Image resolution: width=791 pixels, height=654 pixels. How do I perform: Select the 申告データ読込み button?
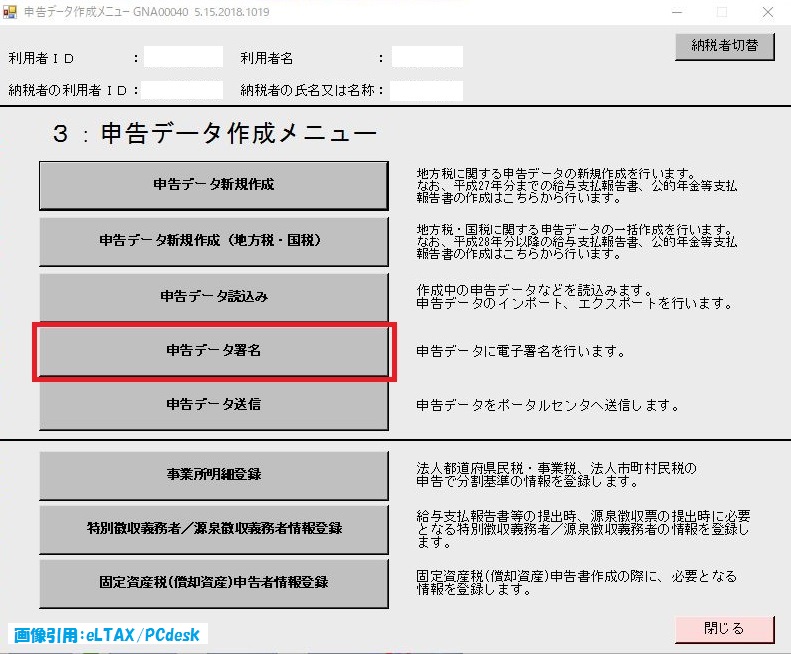click(x=213, y=297)
